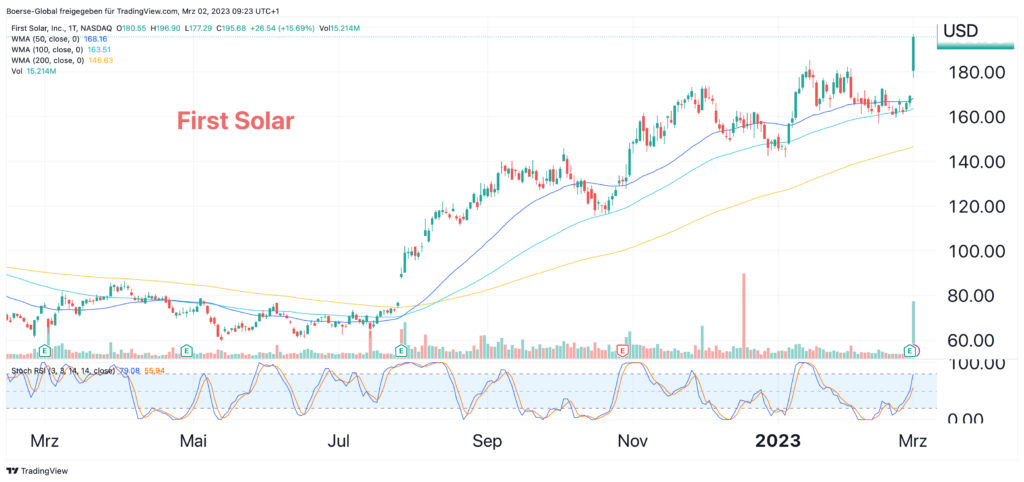Click the 160.00 price axis label

976,118
